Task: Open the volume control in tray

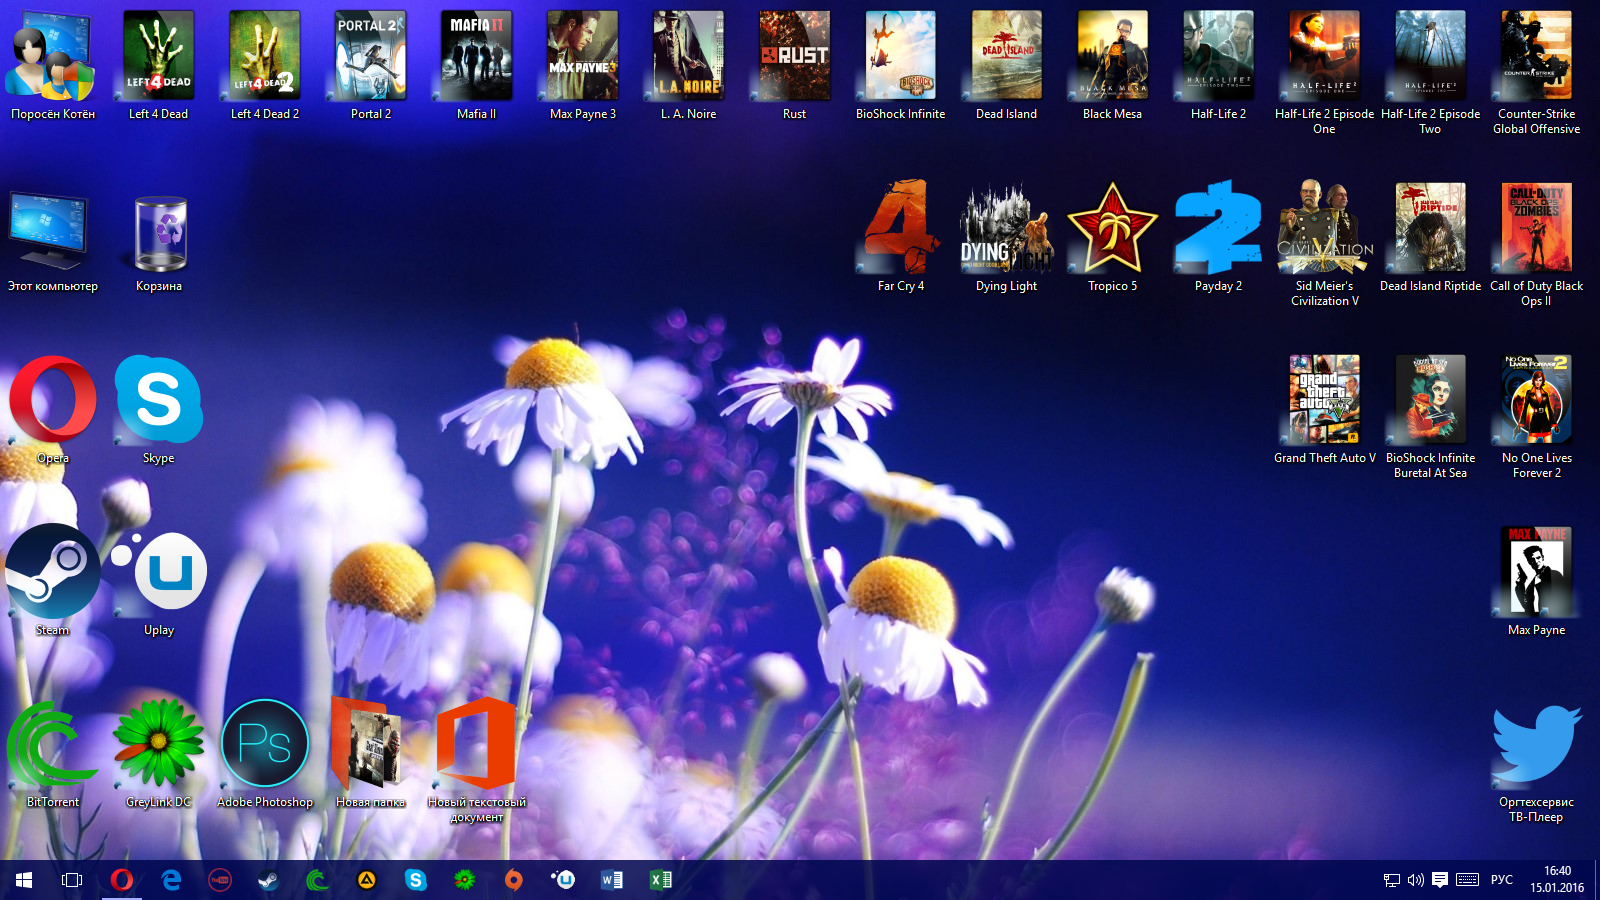Action: click(x=1415, y=880)
